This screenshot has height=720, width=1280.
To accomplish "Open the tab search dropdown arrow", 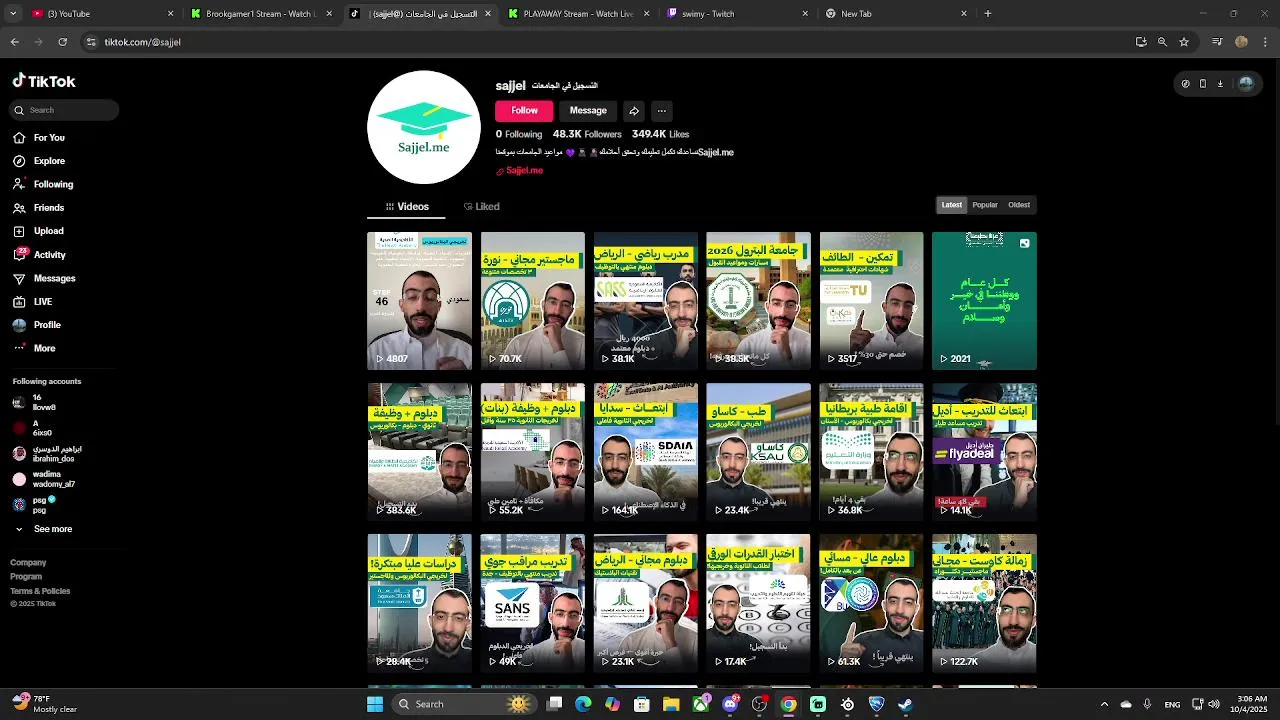I will tap(13, 14).
